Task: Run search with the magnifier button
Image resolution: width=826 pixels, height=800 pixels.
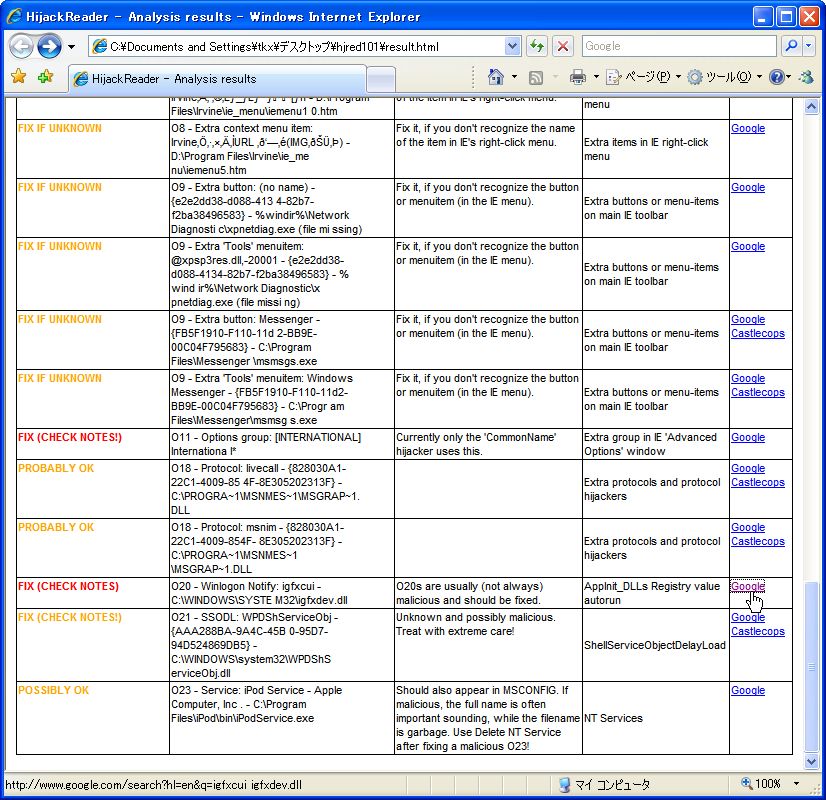Action: pos(791,46)
